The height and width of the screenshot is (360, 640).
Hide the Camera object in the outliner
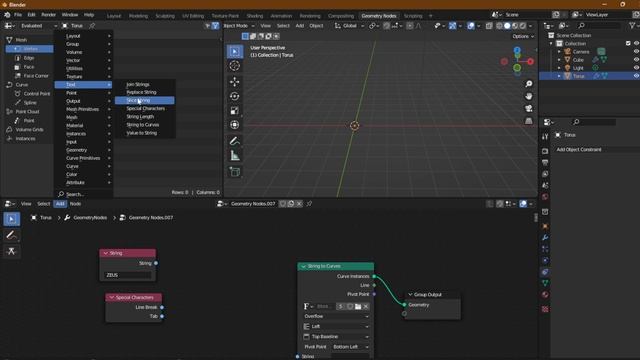tap(636, 52)
